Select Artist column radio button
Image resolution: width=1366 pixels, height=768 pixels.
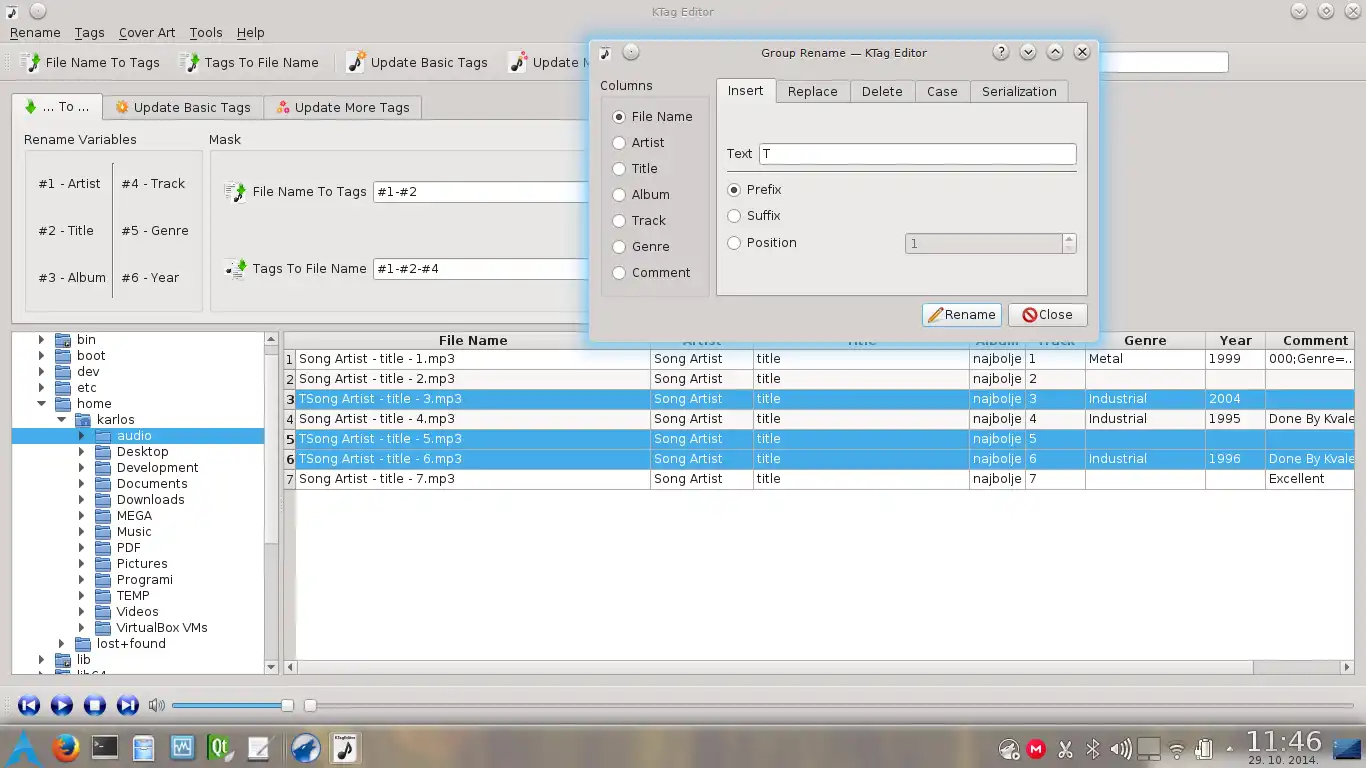619,143
